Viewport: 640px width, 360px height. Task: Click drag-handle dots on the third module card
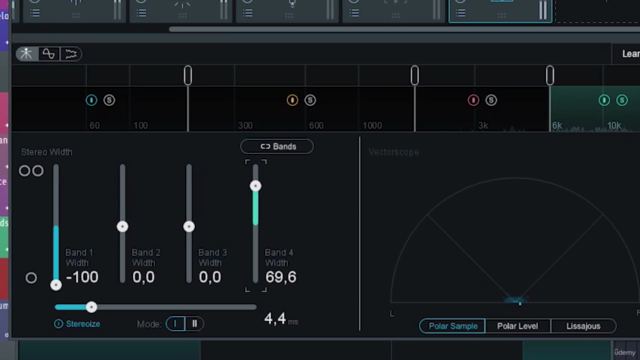pyautogui.click(x=289, y=16)
